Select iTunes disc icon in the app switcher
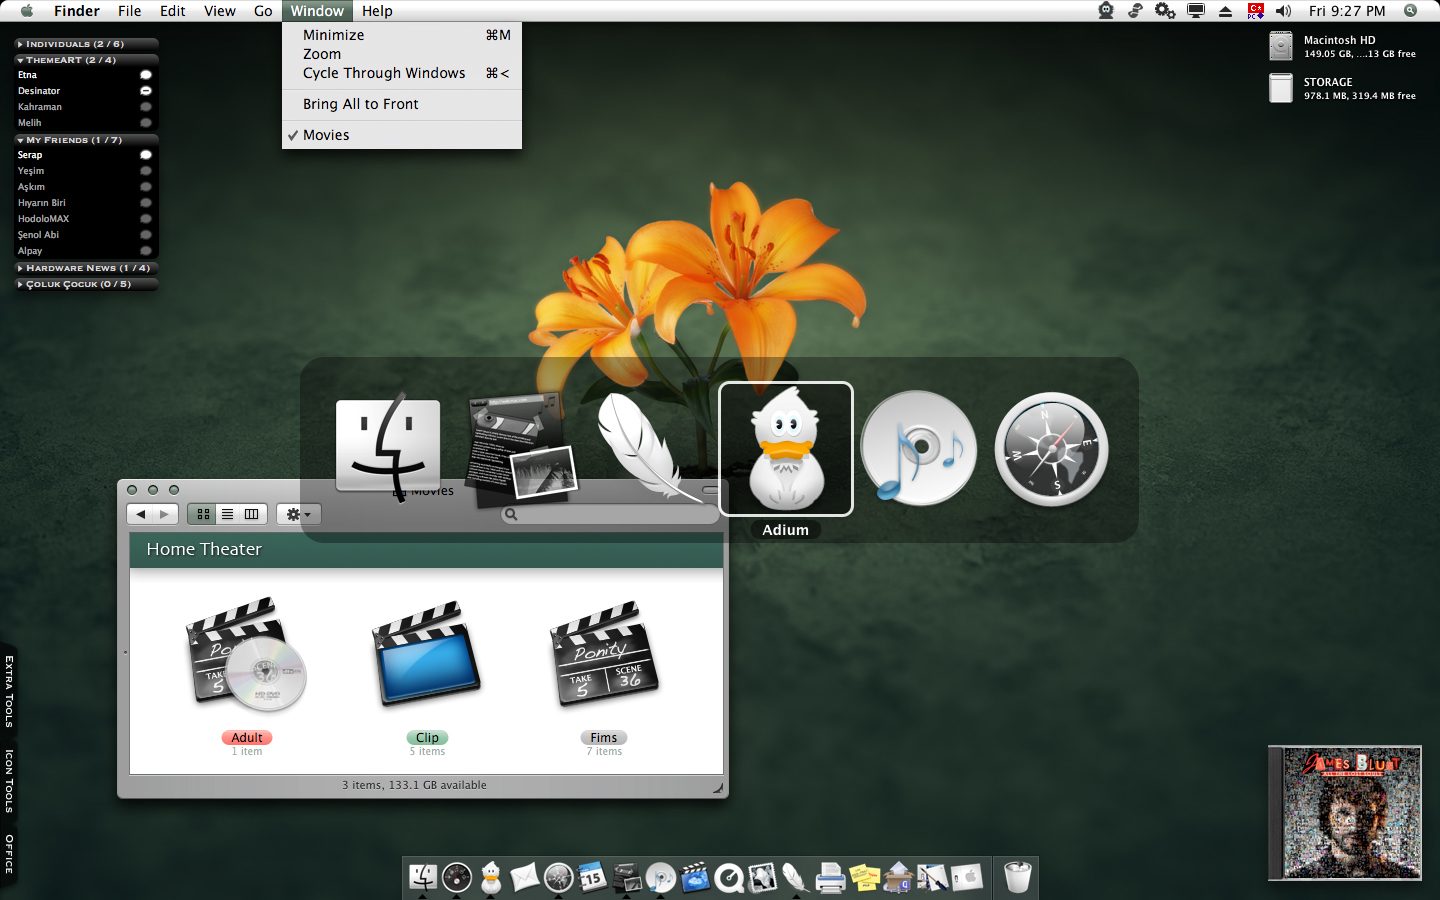Viewport: 1440px width, 900px height. (x=918, y=447)
